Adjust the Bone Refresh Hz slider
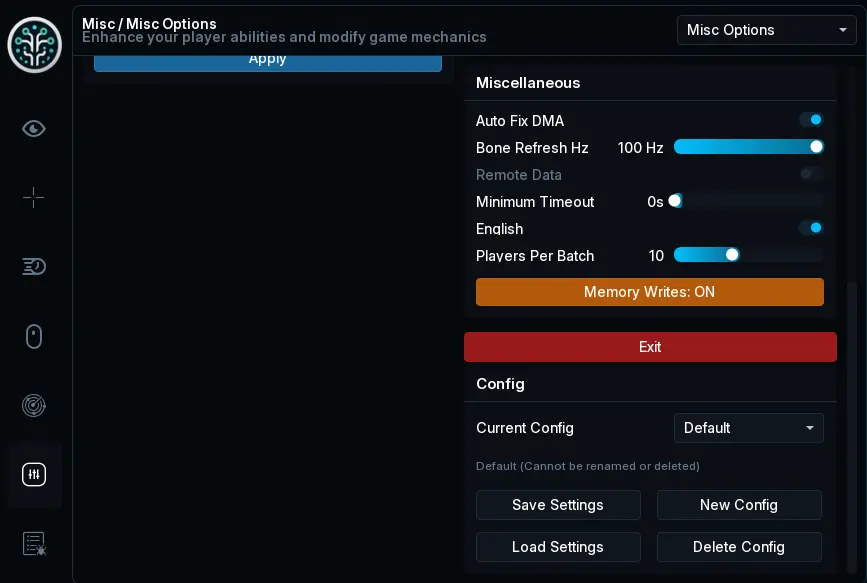The width and height of the screenshot is (867, 583). (749, 147)
